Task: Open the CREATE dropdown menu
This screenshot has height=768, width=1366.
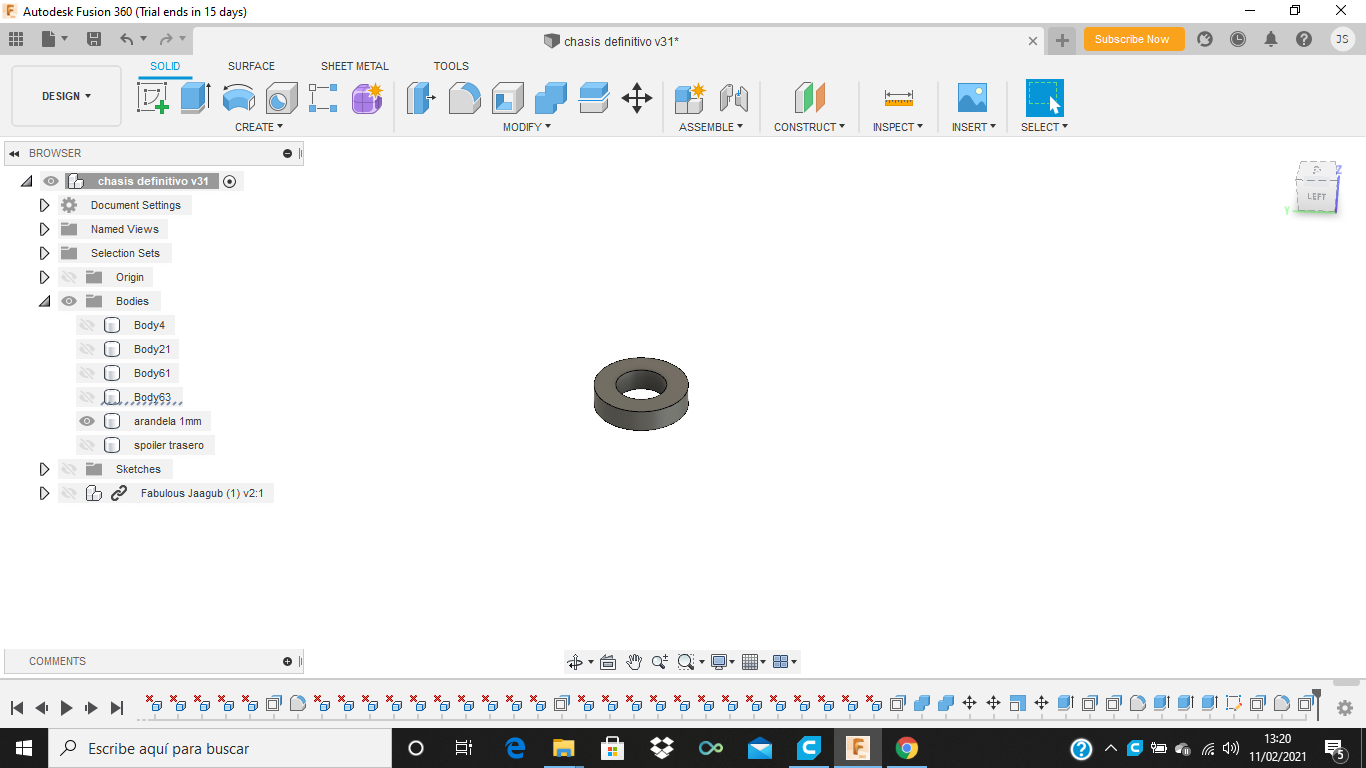Action: (x=258, y=127)
